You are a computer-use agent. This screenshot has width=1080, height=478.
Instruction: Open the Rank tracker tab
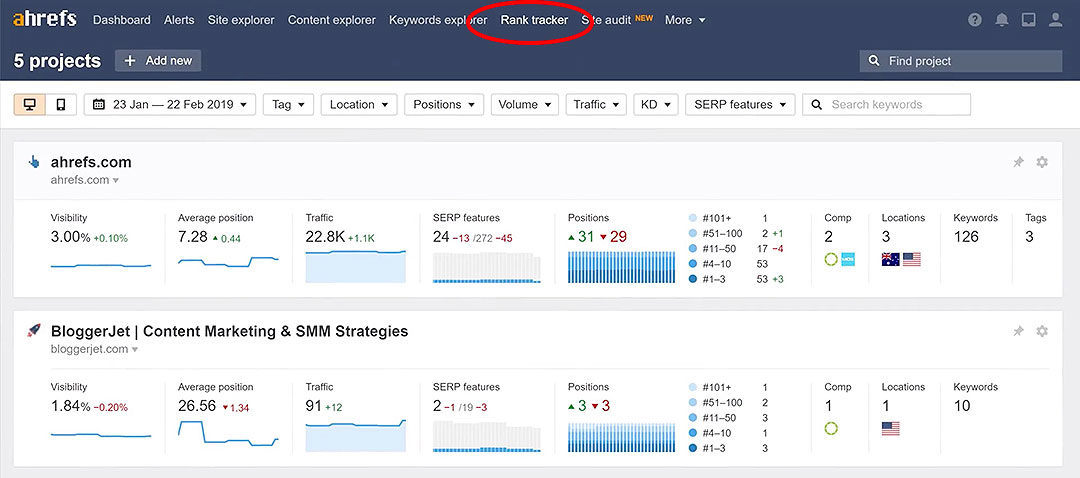[534, 20]
